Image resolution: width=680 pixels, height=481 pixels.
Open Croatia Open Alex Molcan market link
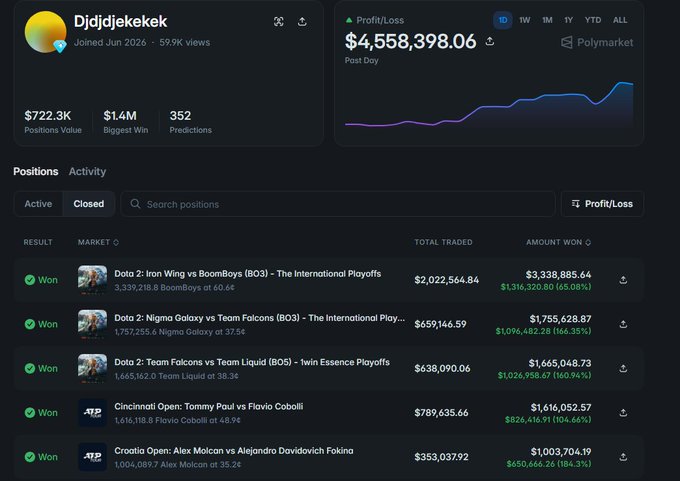[x=234, y=451]
